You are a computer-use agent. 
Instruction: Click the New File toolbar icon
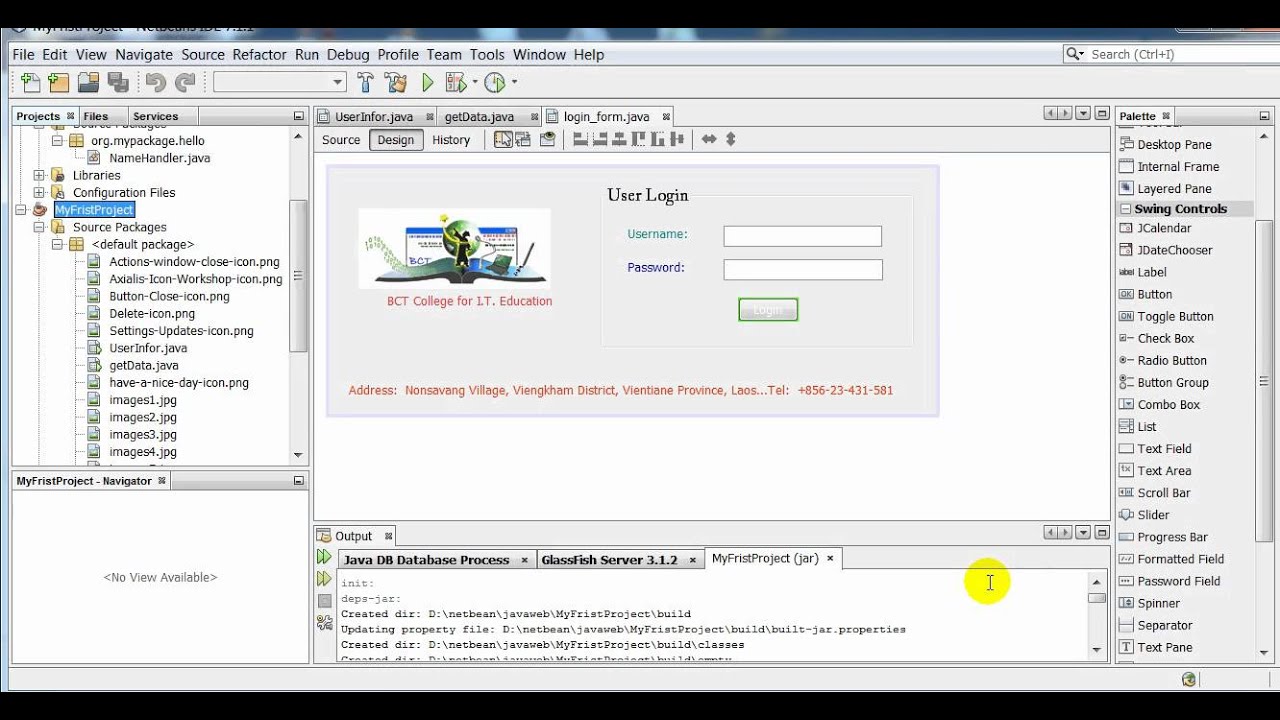(x=30, y=82)
